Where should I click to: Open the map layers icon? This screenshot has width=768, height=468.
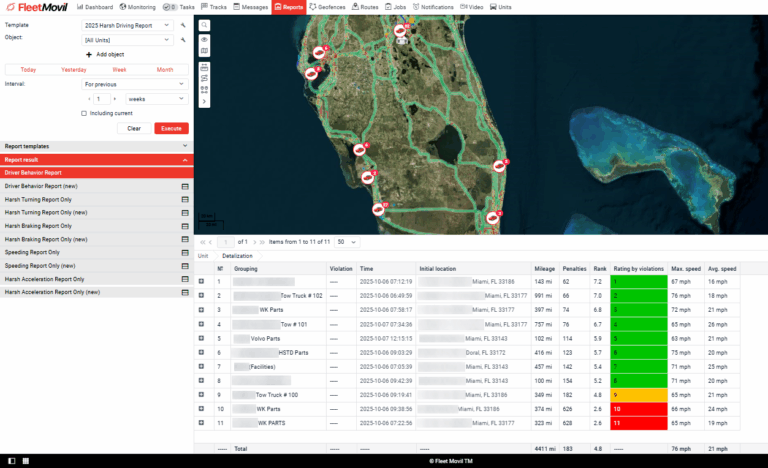click(x=204, y=52)
